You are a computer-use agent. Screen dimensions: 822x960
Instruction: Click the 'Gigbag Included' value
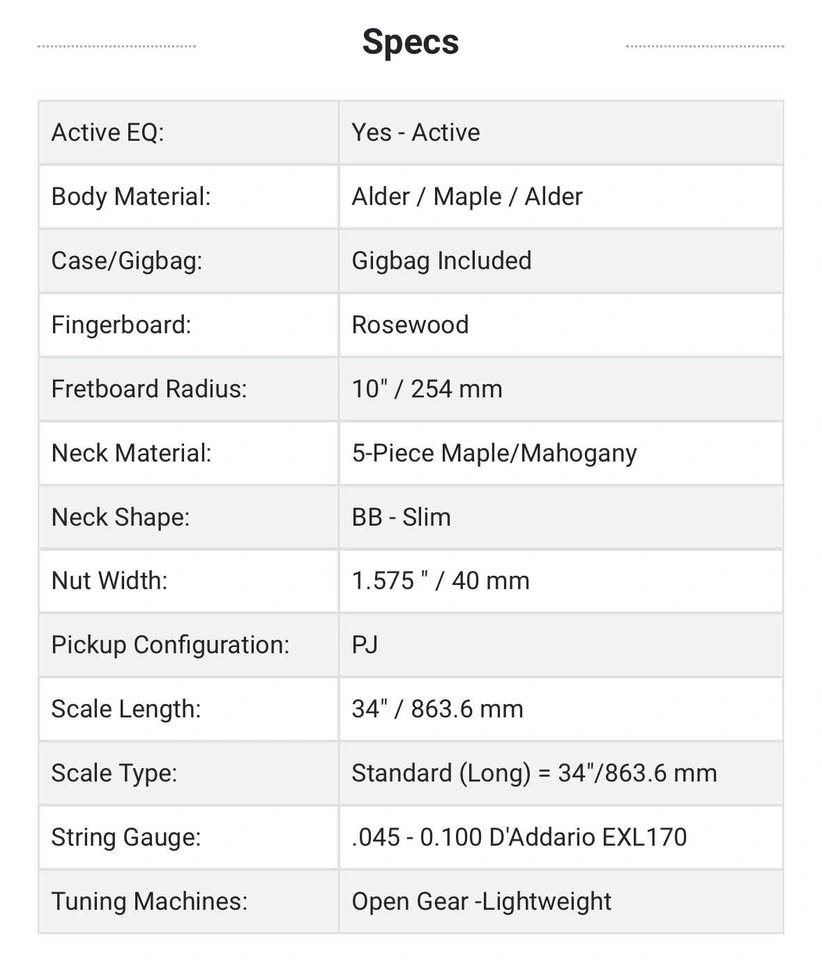tap(441, 261)
